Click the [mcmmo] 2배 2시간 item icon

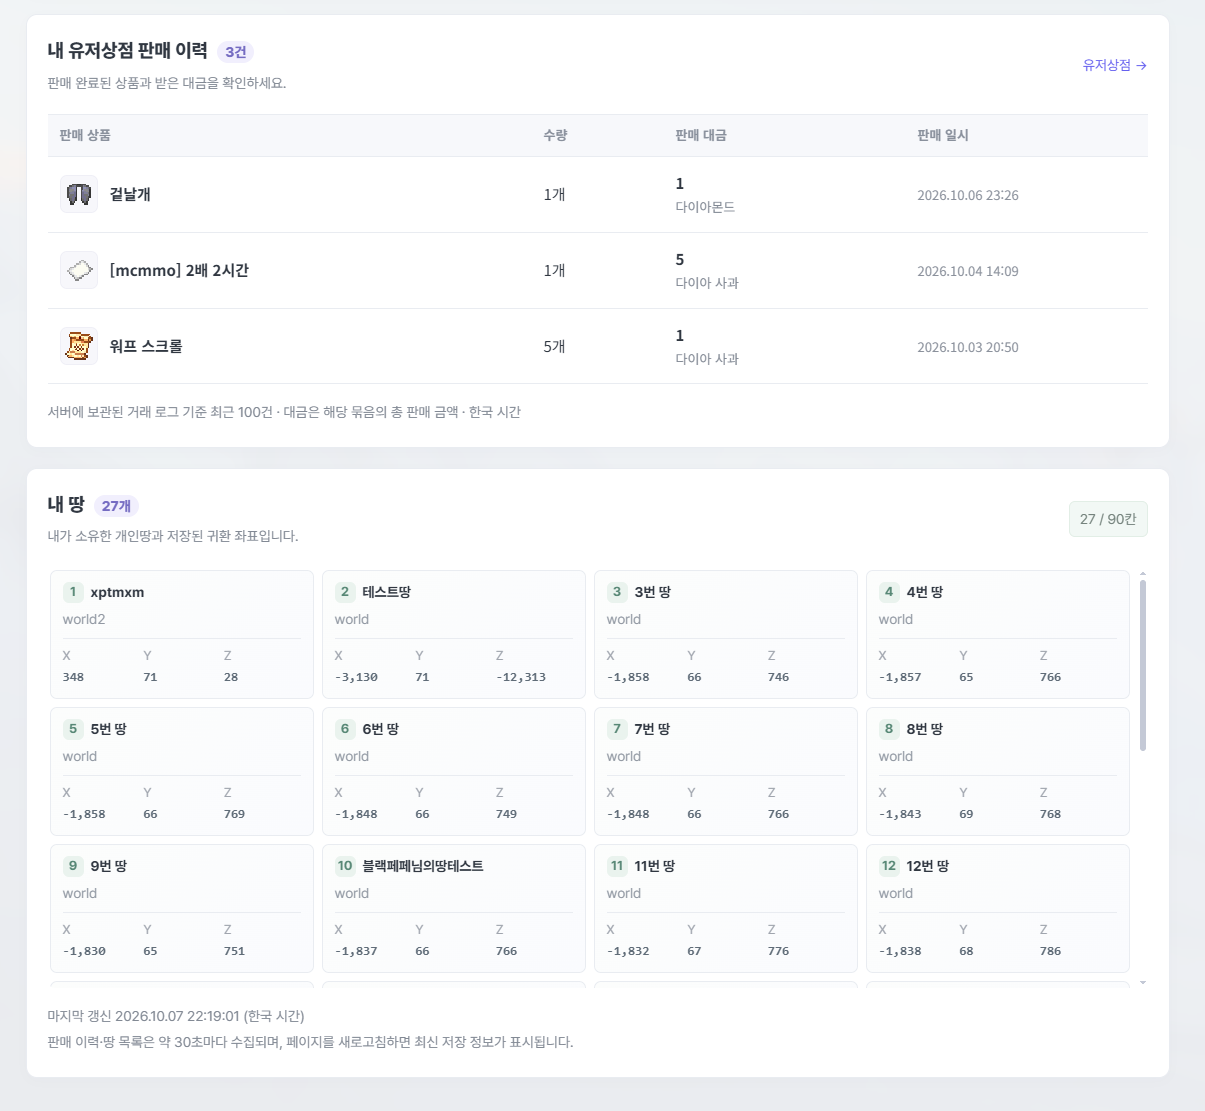(79, 270)
